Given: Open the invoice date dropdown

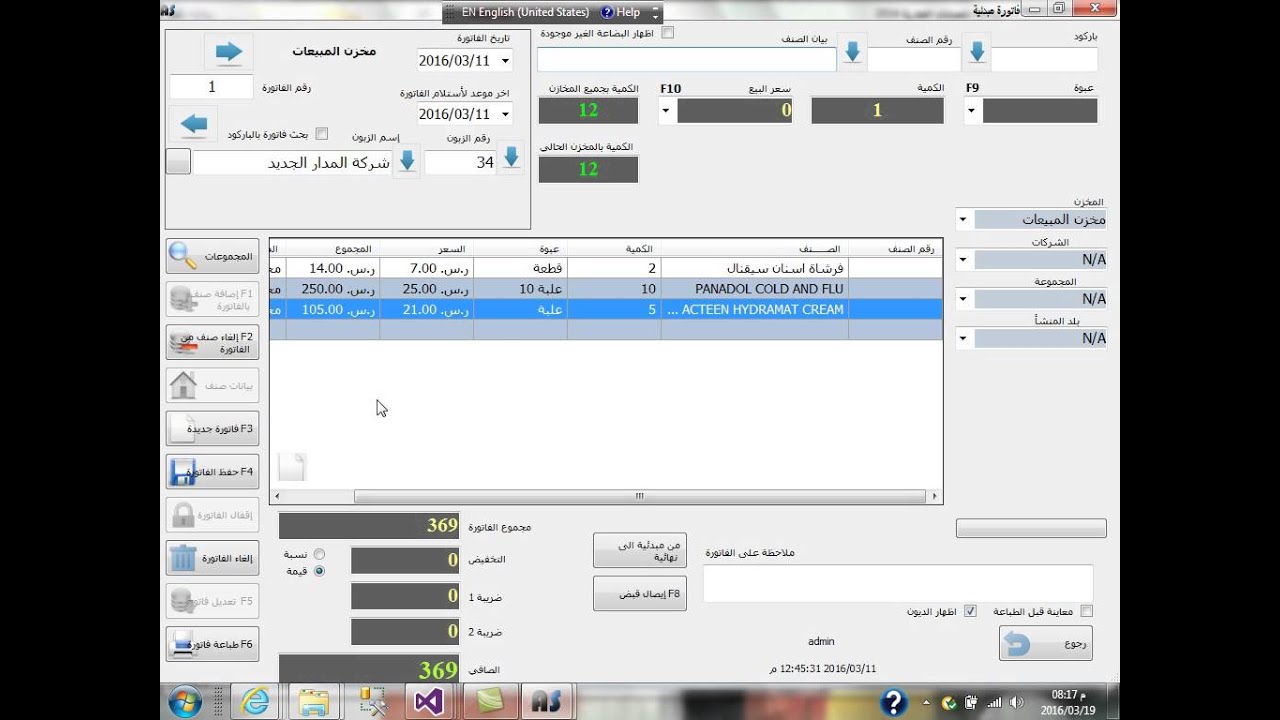Looking at the screenshot, I should [x=504, y=61].
